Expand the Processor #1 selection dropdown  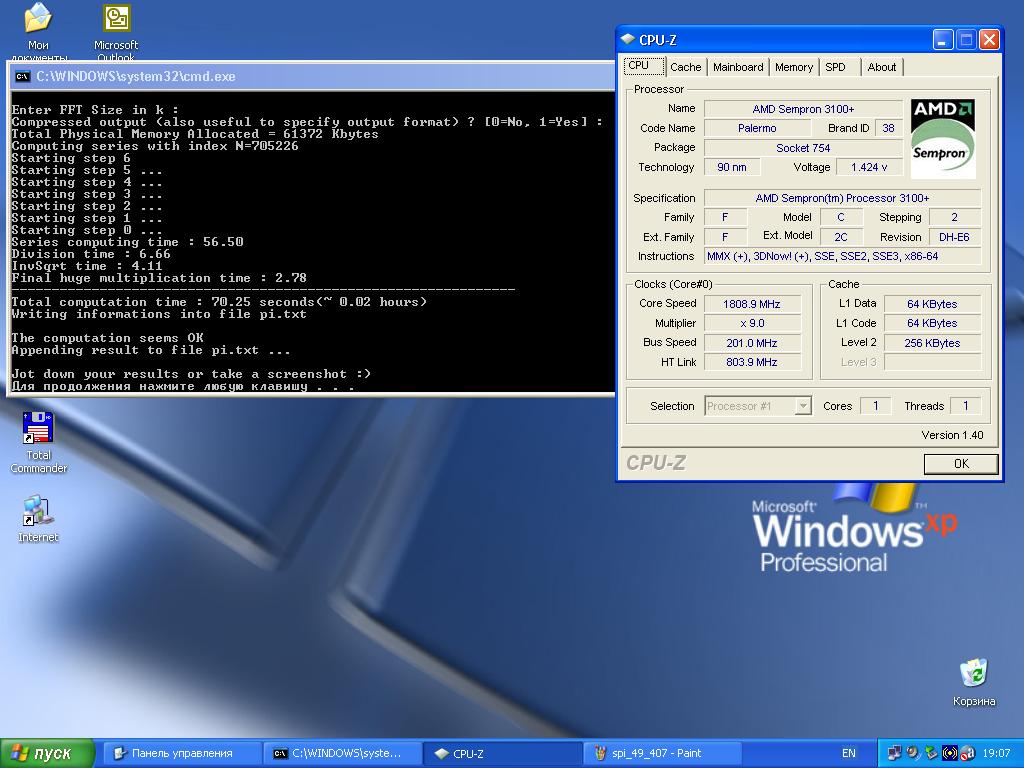point(803,406)
